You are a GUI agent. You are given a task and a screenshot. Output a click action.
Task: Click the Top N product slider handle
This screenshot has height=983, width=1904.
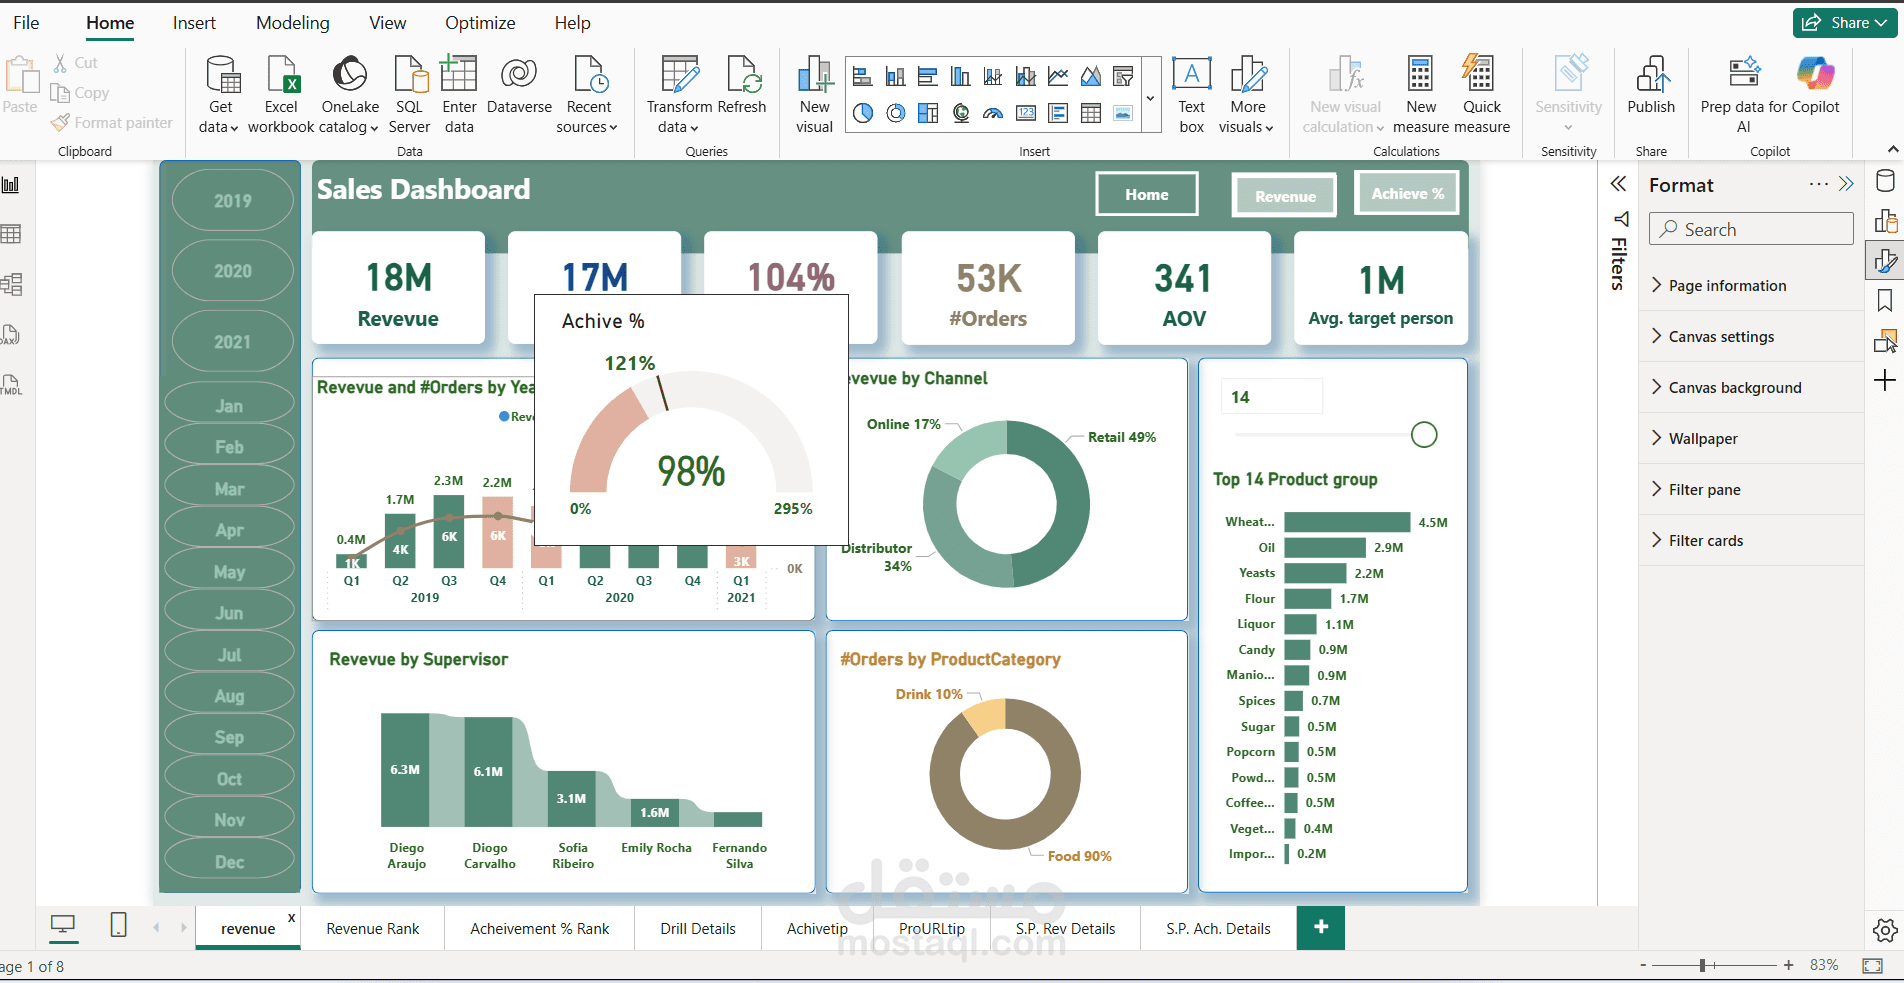(1424, 435)
